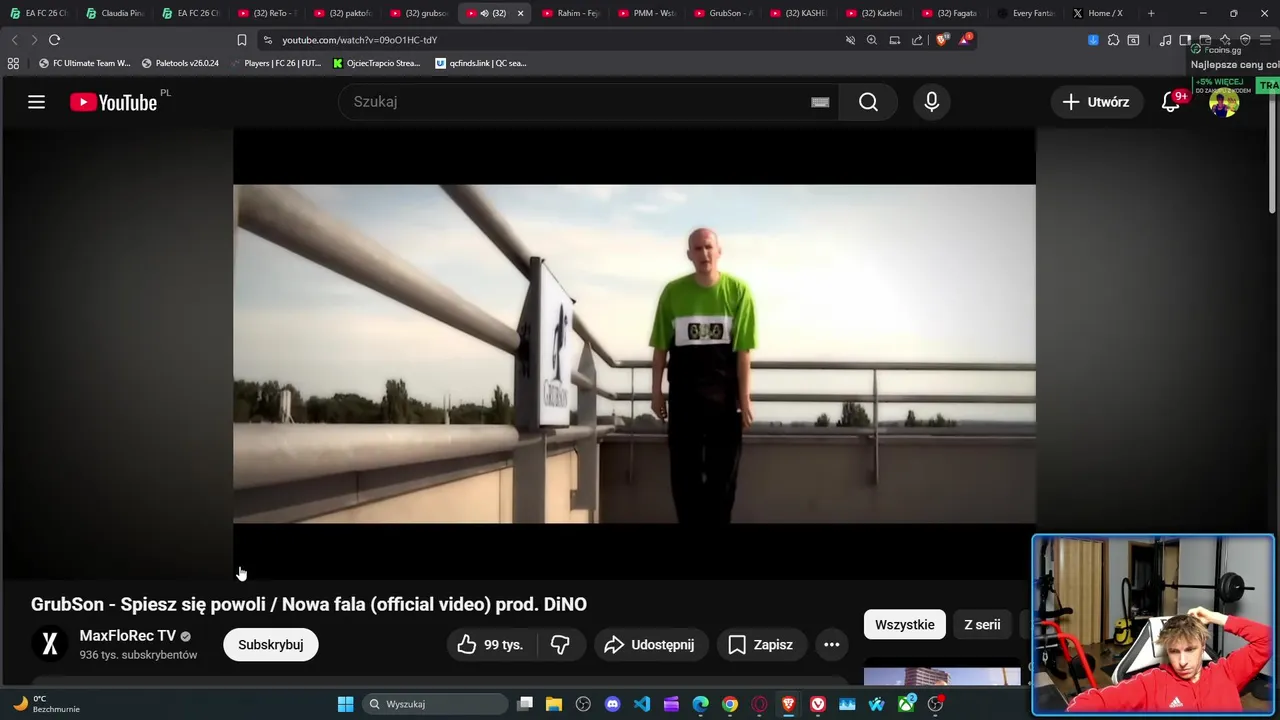Select the 'Wszystkie' filter chip

pyautogui.click(x=905, y=625)
